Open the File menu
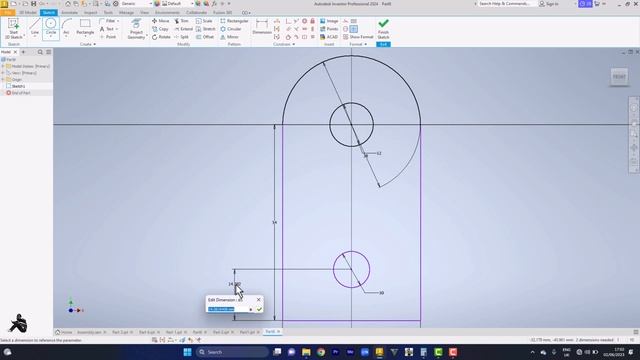 click(7, 13)
